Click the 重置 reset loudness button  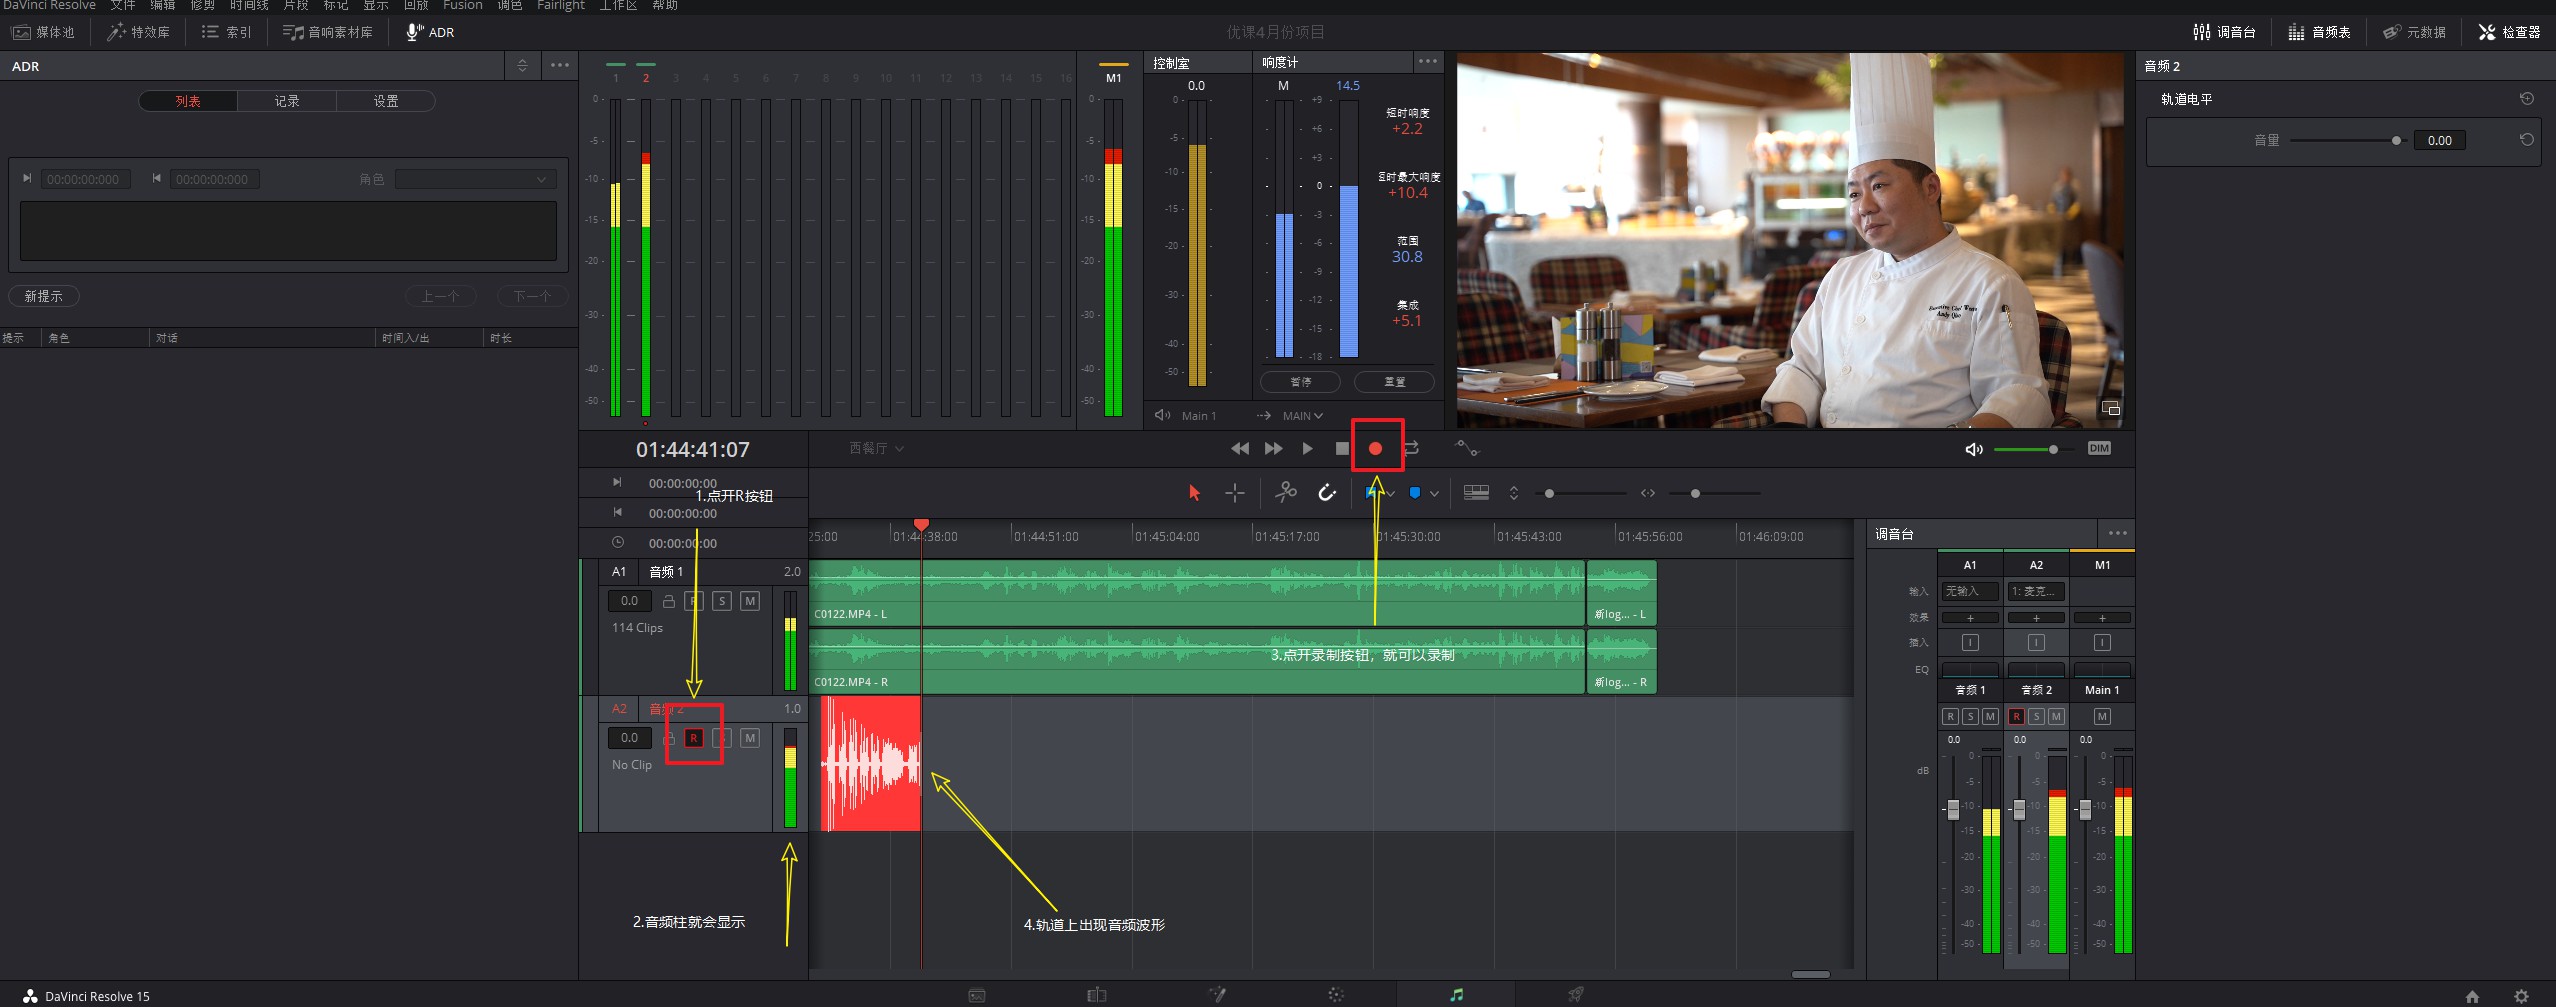click(x=1394, y=382)
